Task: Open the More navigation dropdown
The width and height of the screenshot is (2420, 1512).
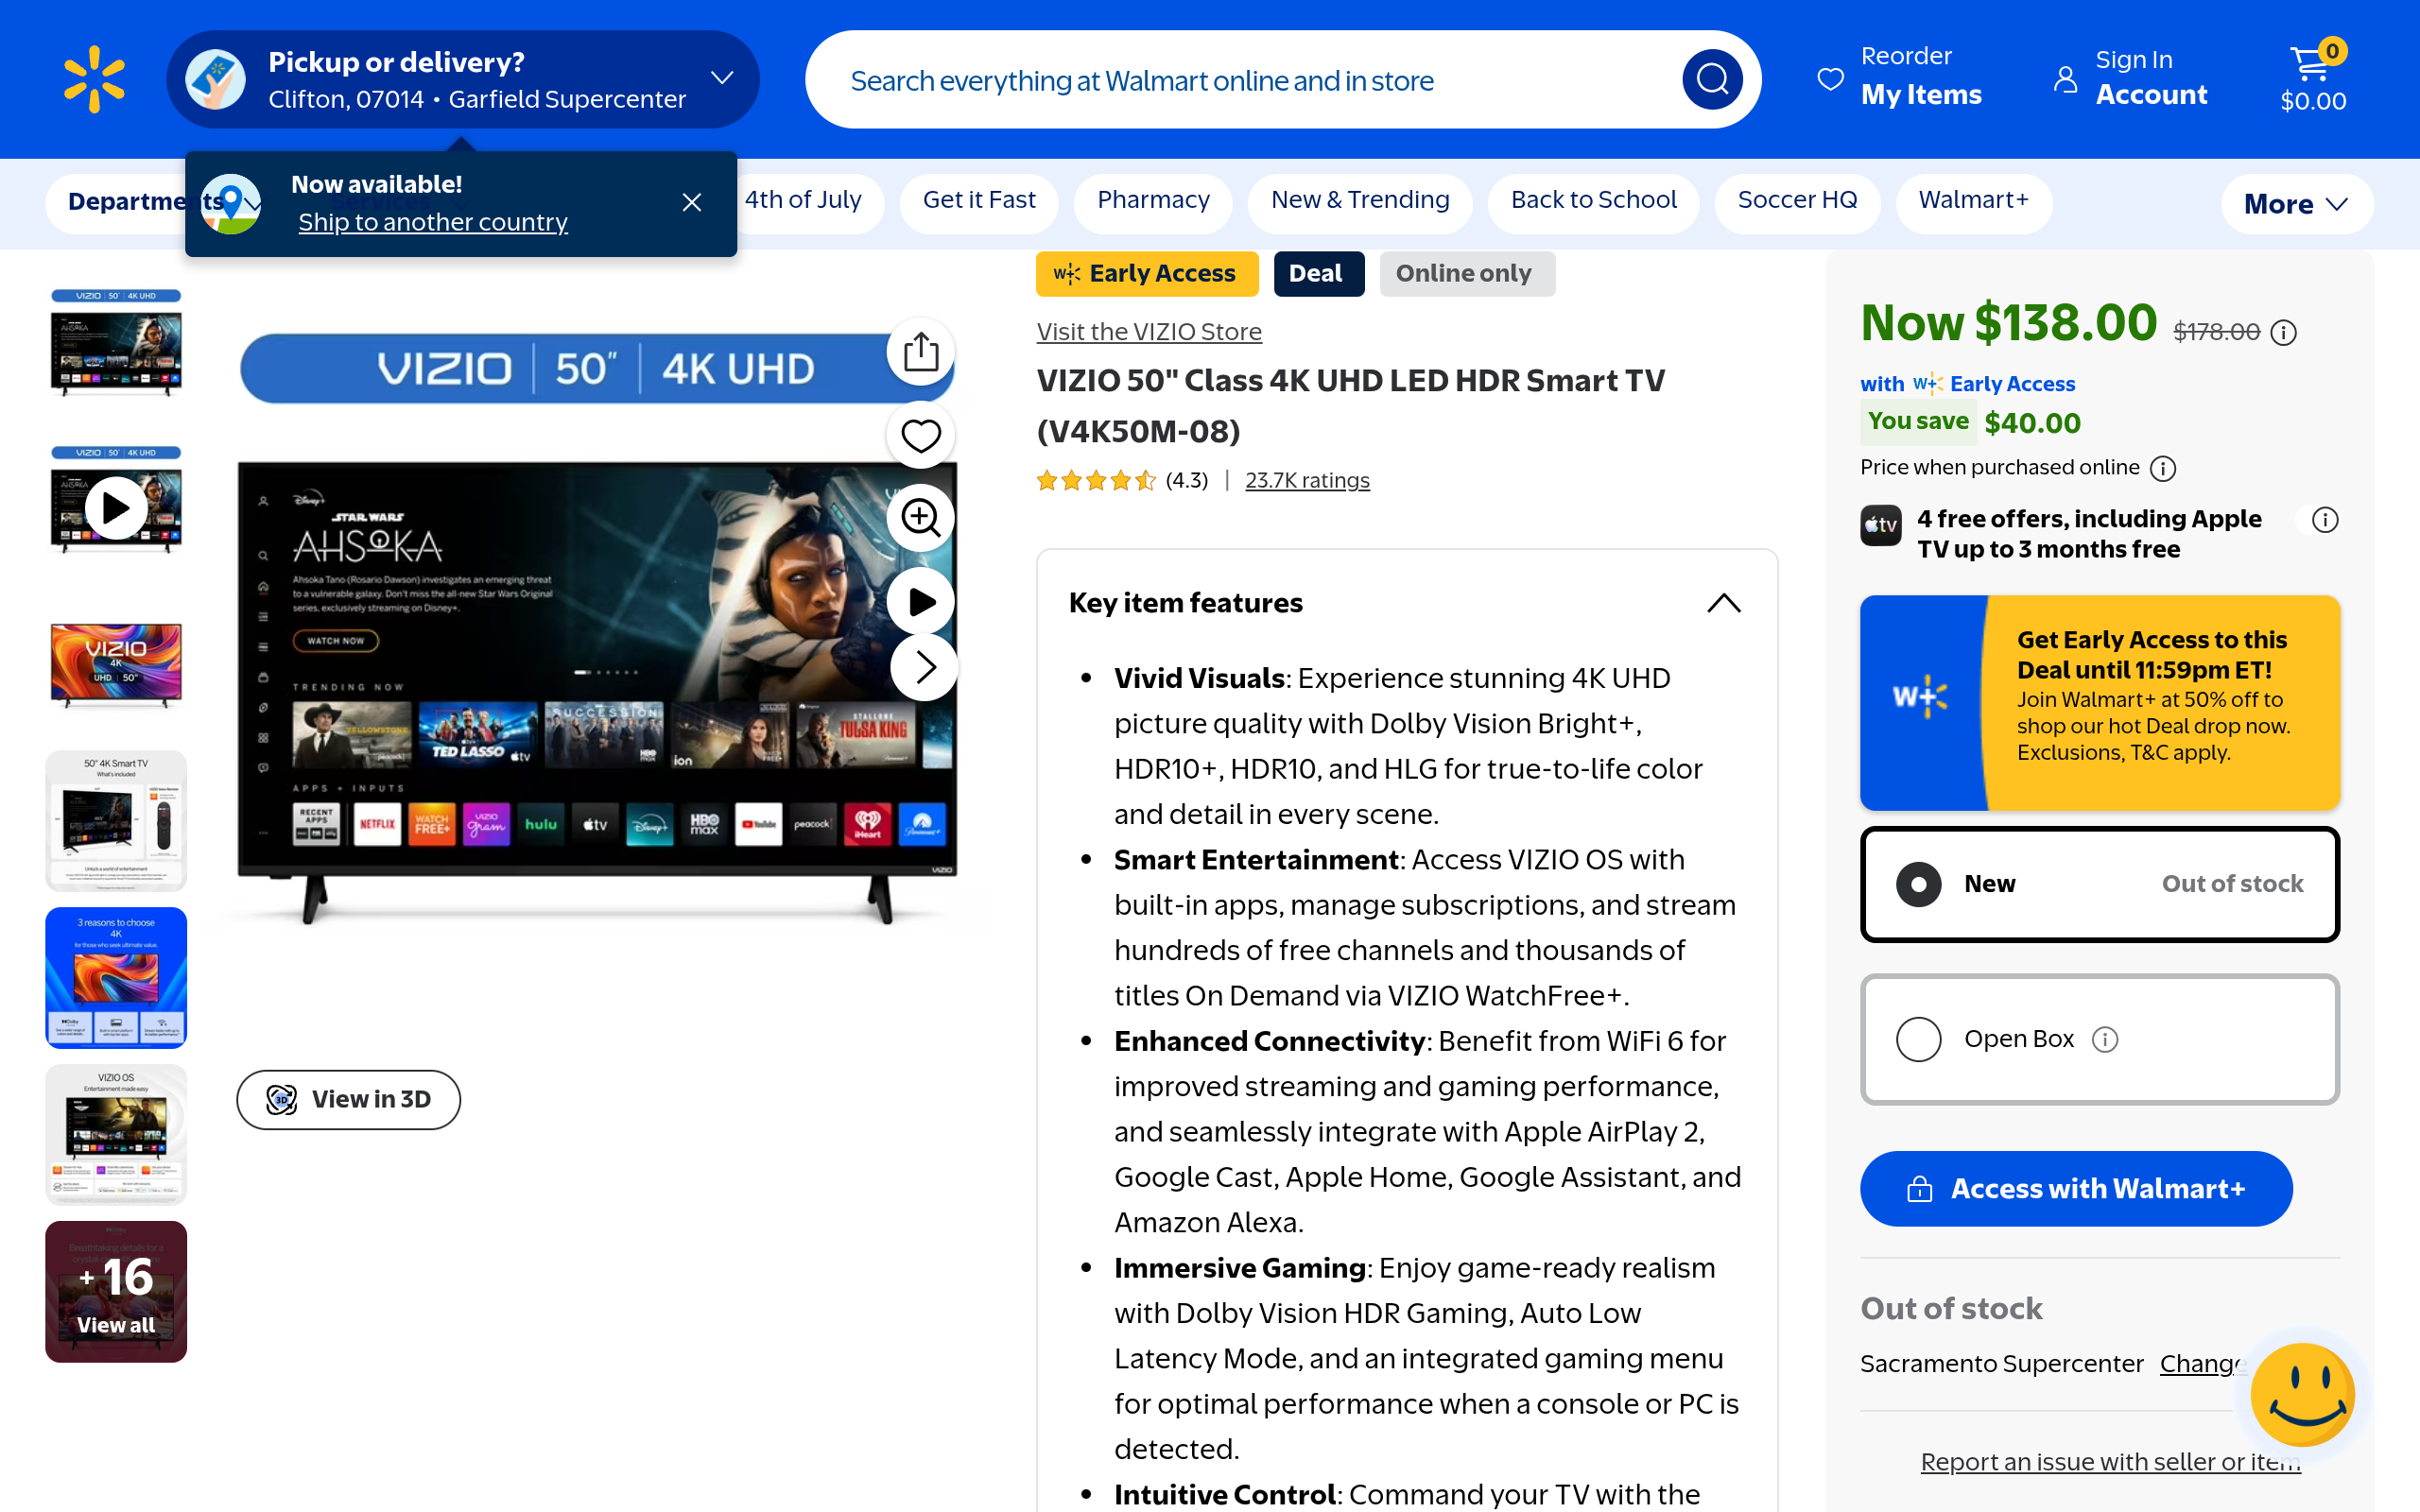Action: tap(2296, 204)
